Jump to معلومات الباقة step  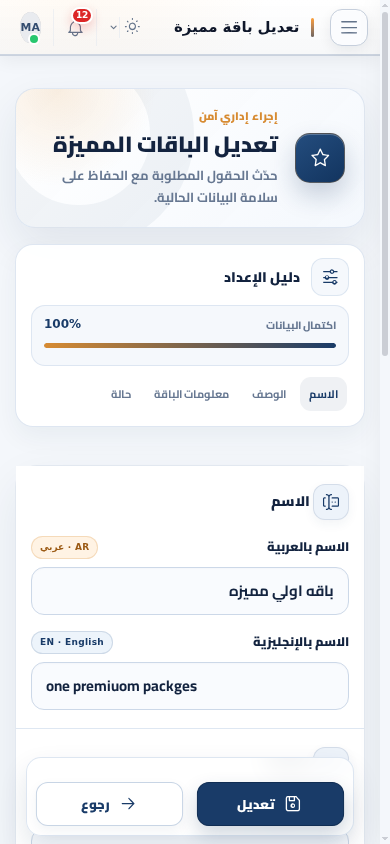(192, 395)
